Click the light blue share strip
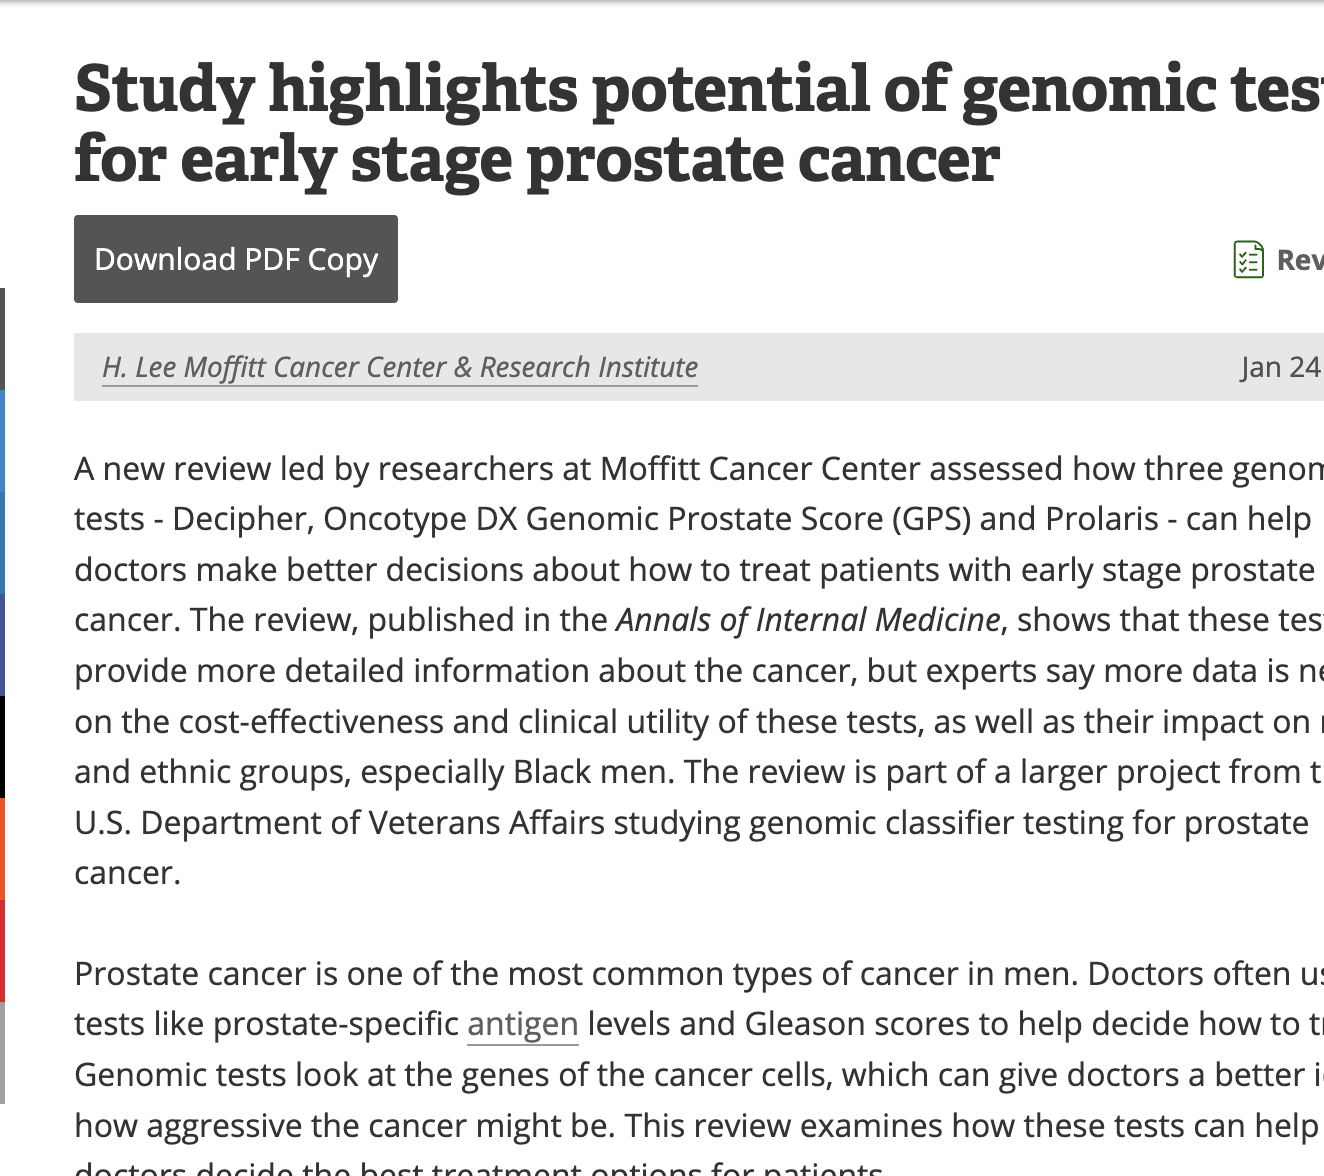The image size is (1324, 1176). (x=2, y=441)
